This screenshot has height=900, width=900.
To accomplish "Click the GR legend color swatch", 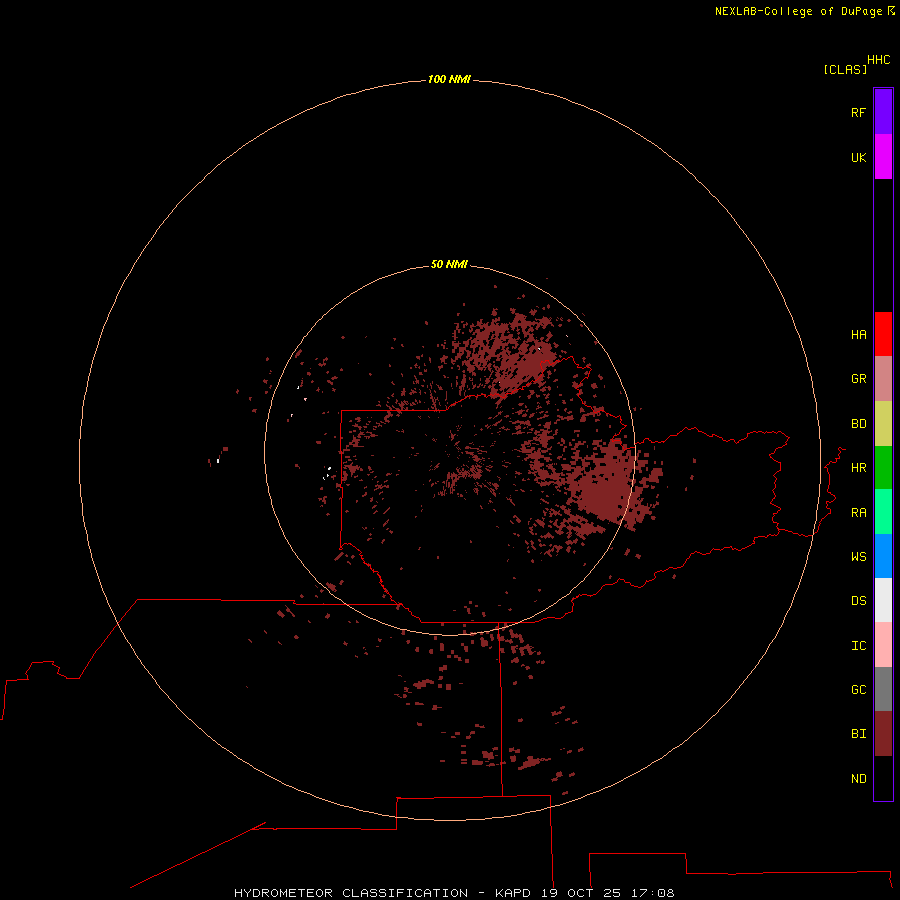I will pos(883,379).
